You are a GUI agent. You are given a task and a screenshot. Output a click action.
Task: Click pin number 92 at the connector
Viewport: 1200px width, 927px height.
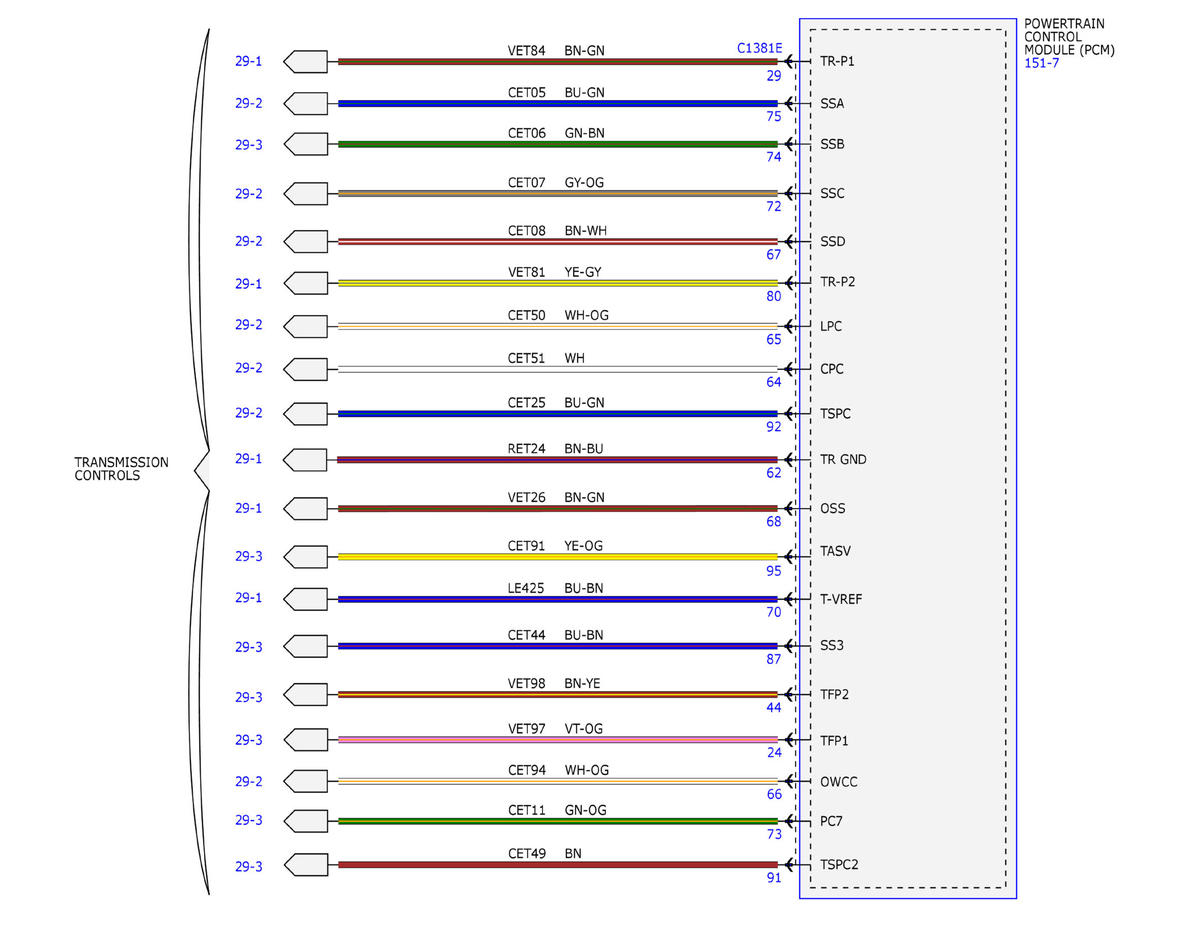click(774, 426)
